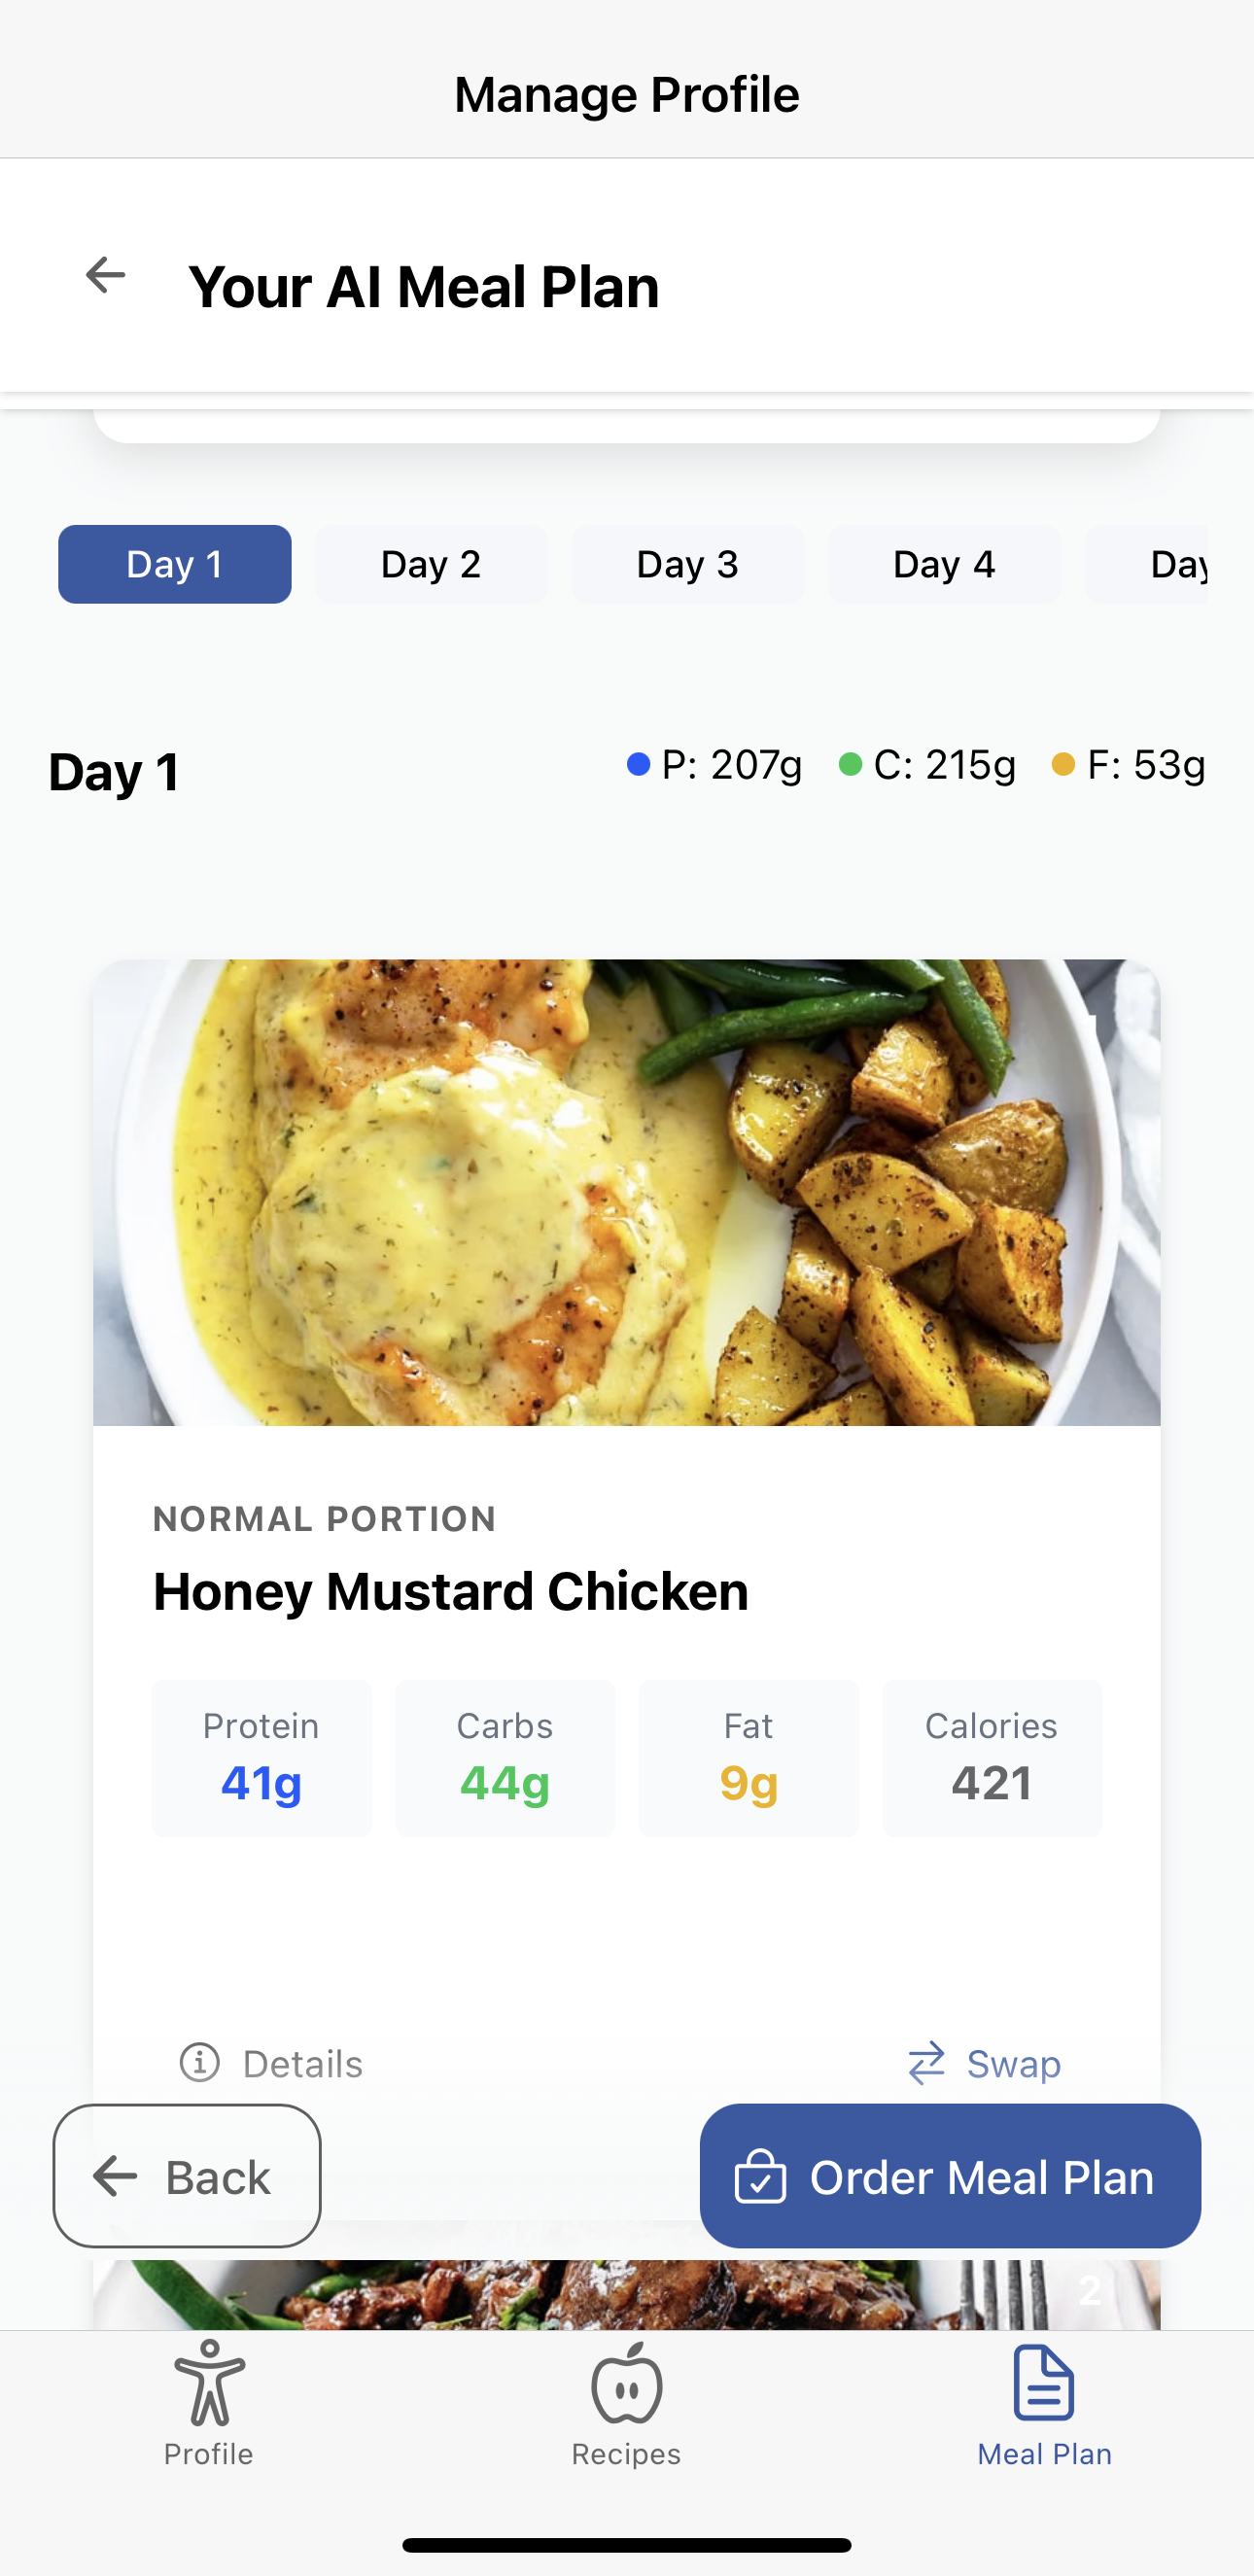Tap the shopping bag icon on Order Meal Plan
Screen dimensions: 1254x2576
tap(760, 2176)
